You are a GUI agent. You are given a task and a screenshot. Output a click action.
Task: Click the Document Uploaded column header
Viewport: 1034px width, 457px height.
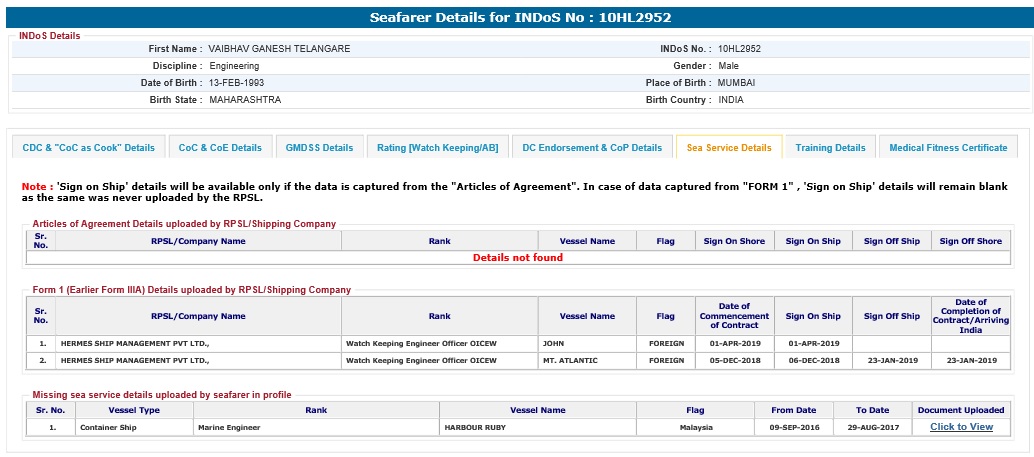961,410
